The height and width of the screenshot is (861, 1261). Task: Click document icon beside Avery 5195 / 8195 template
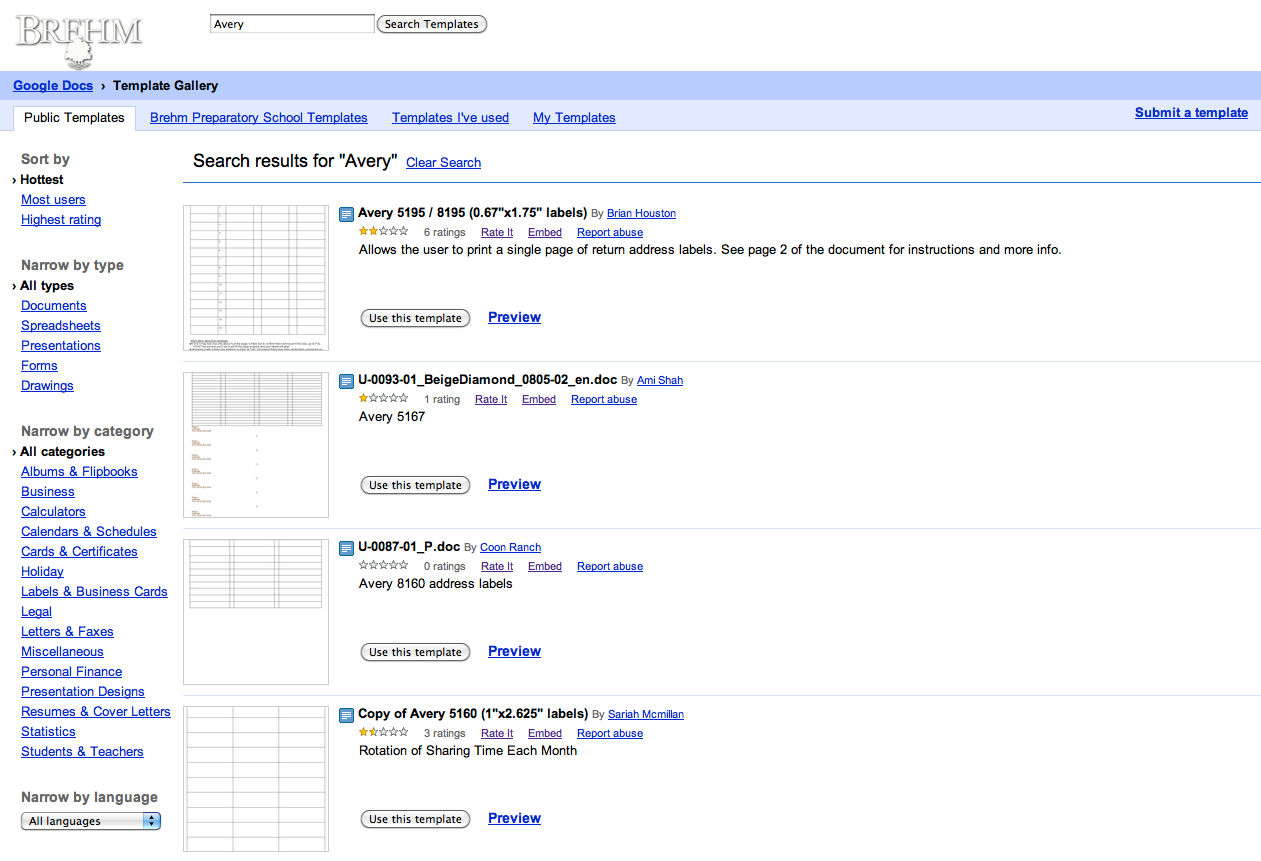click(346, 214)
